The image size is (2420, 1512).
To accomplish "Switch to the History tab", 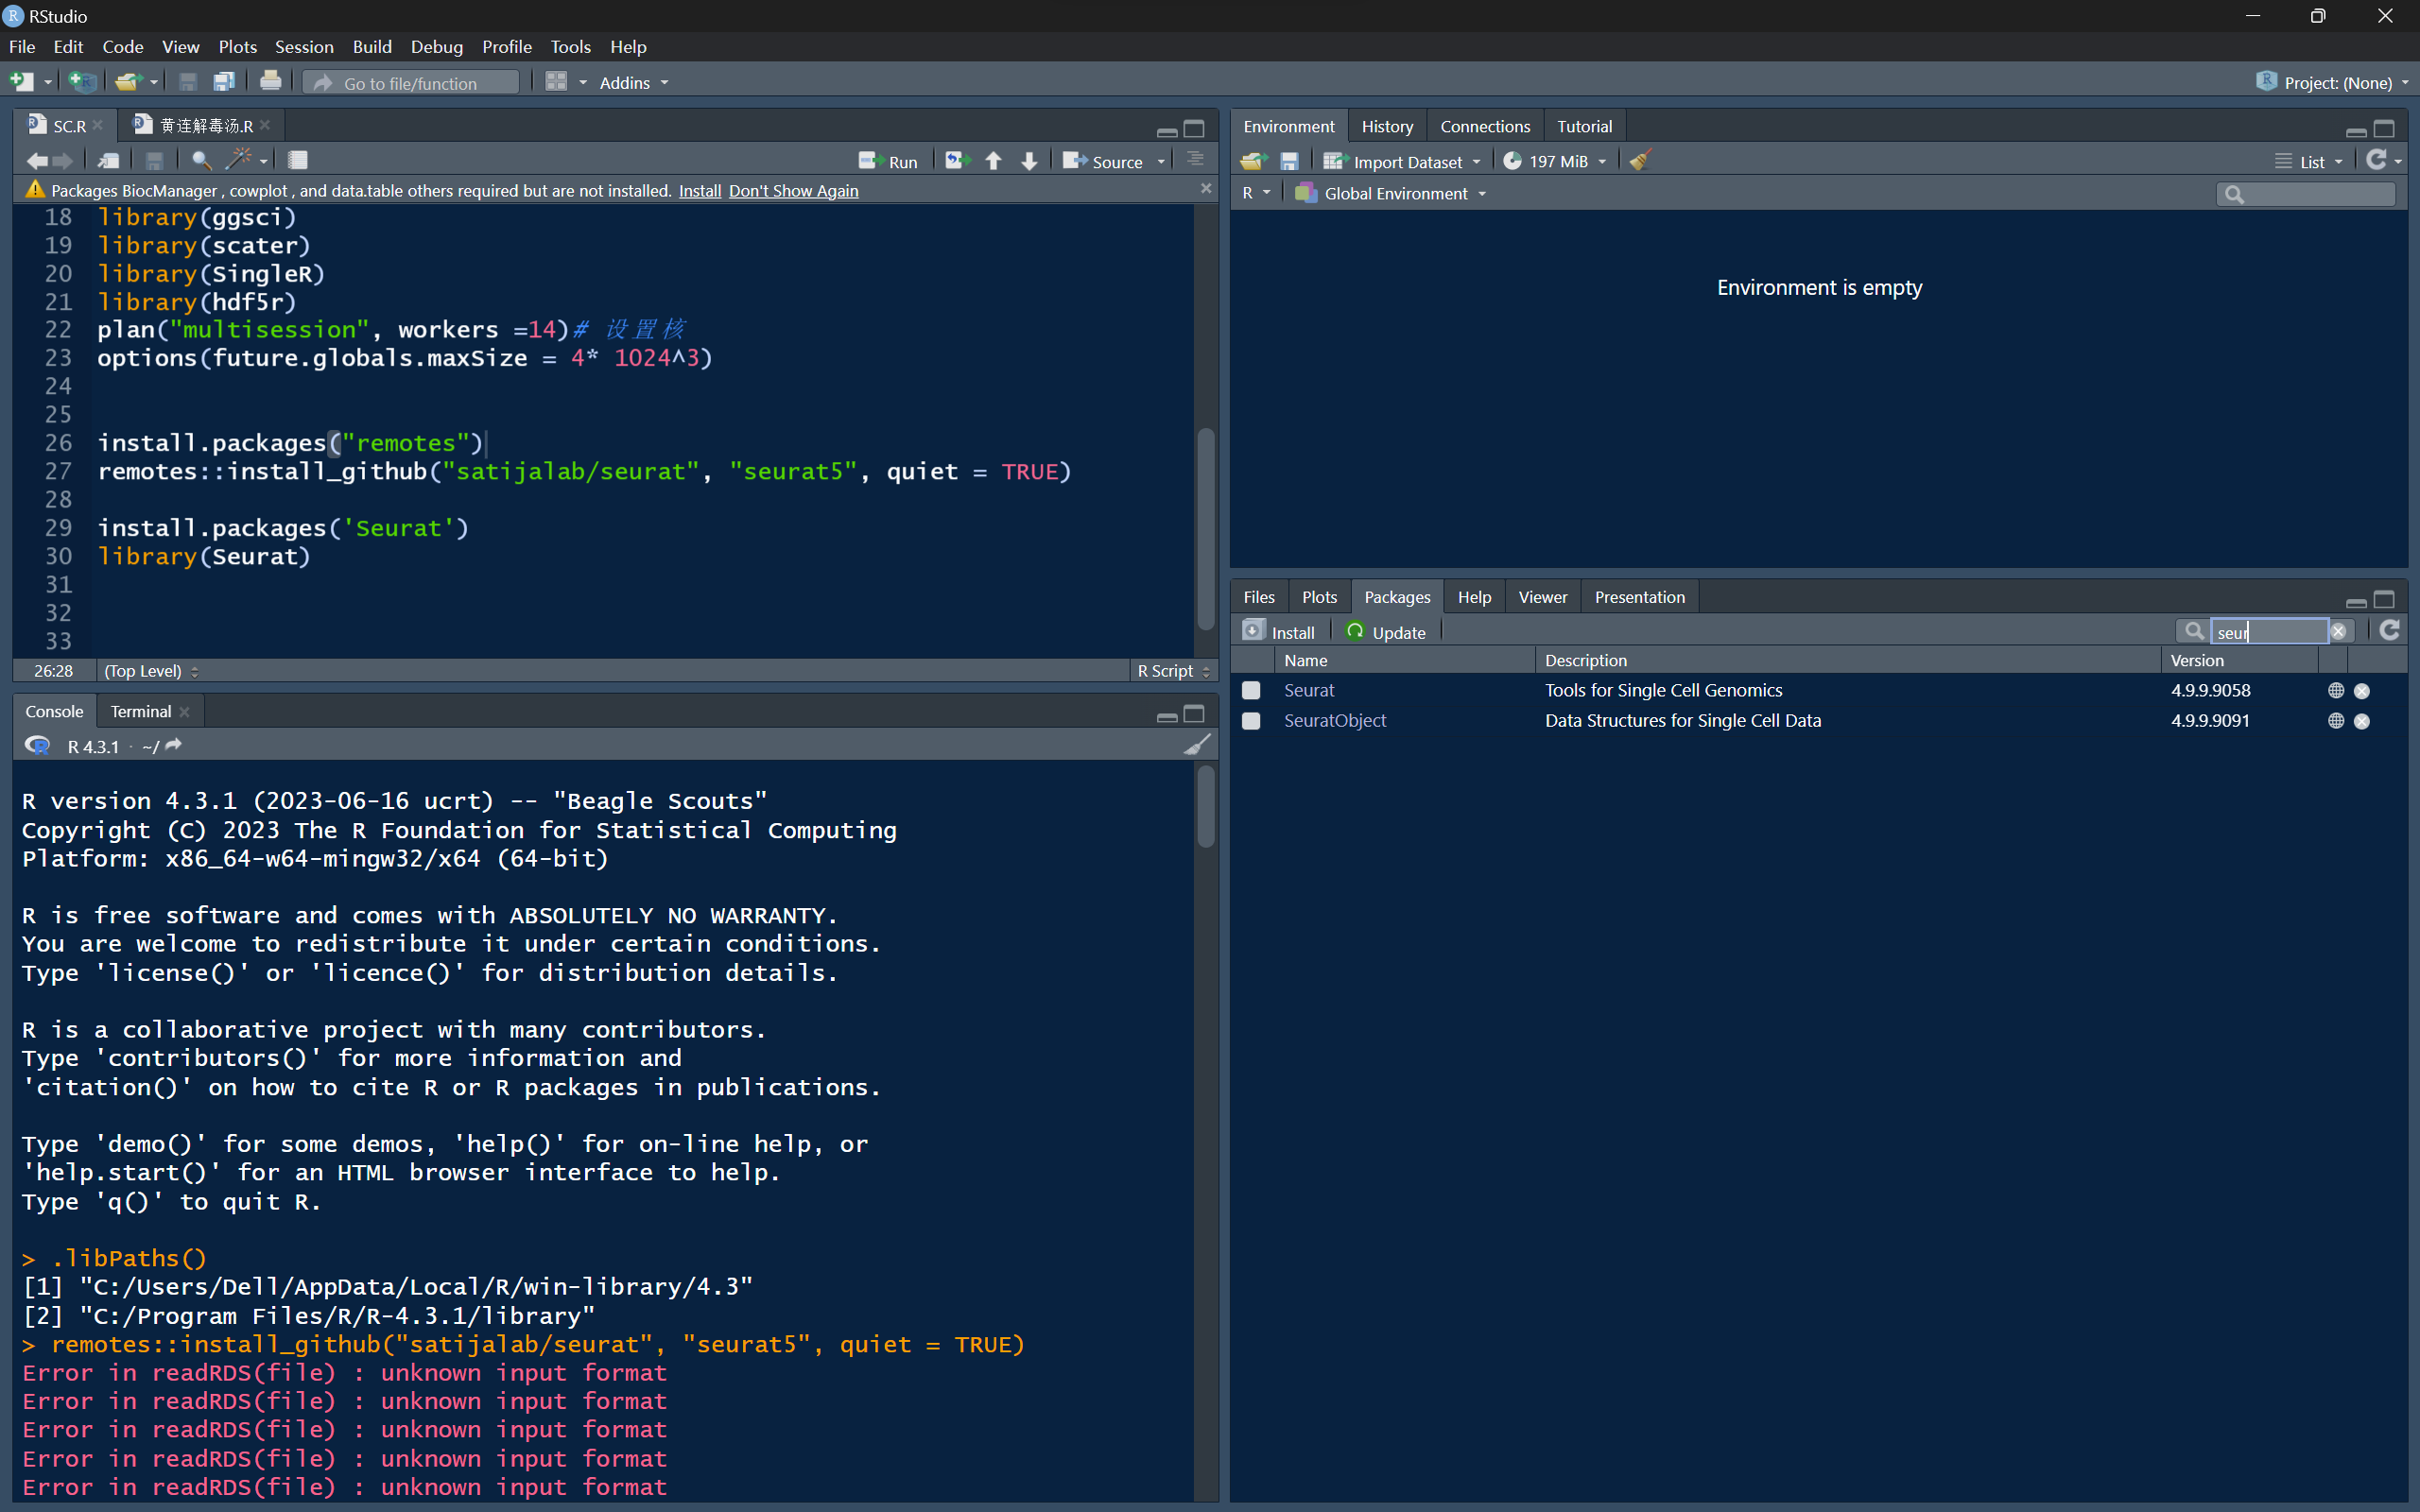I will click(x=1386, y=125).
